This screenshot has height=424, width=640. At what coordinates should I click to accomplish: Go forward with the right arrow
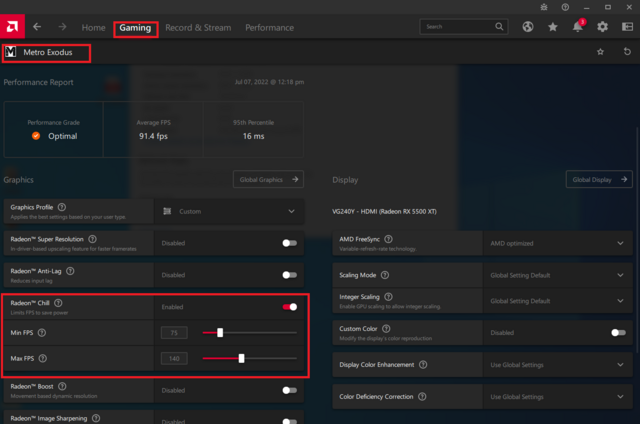point(62,27)
